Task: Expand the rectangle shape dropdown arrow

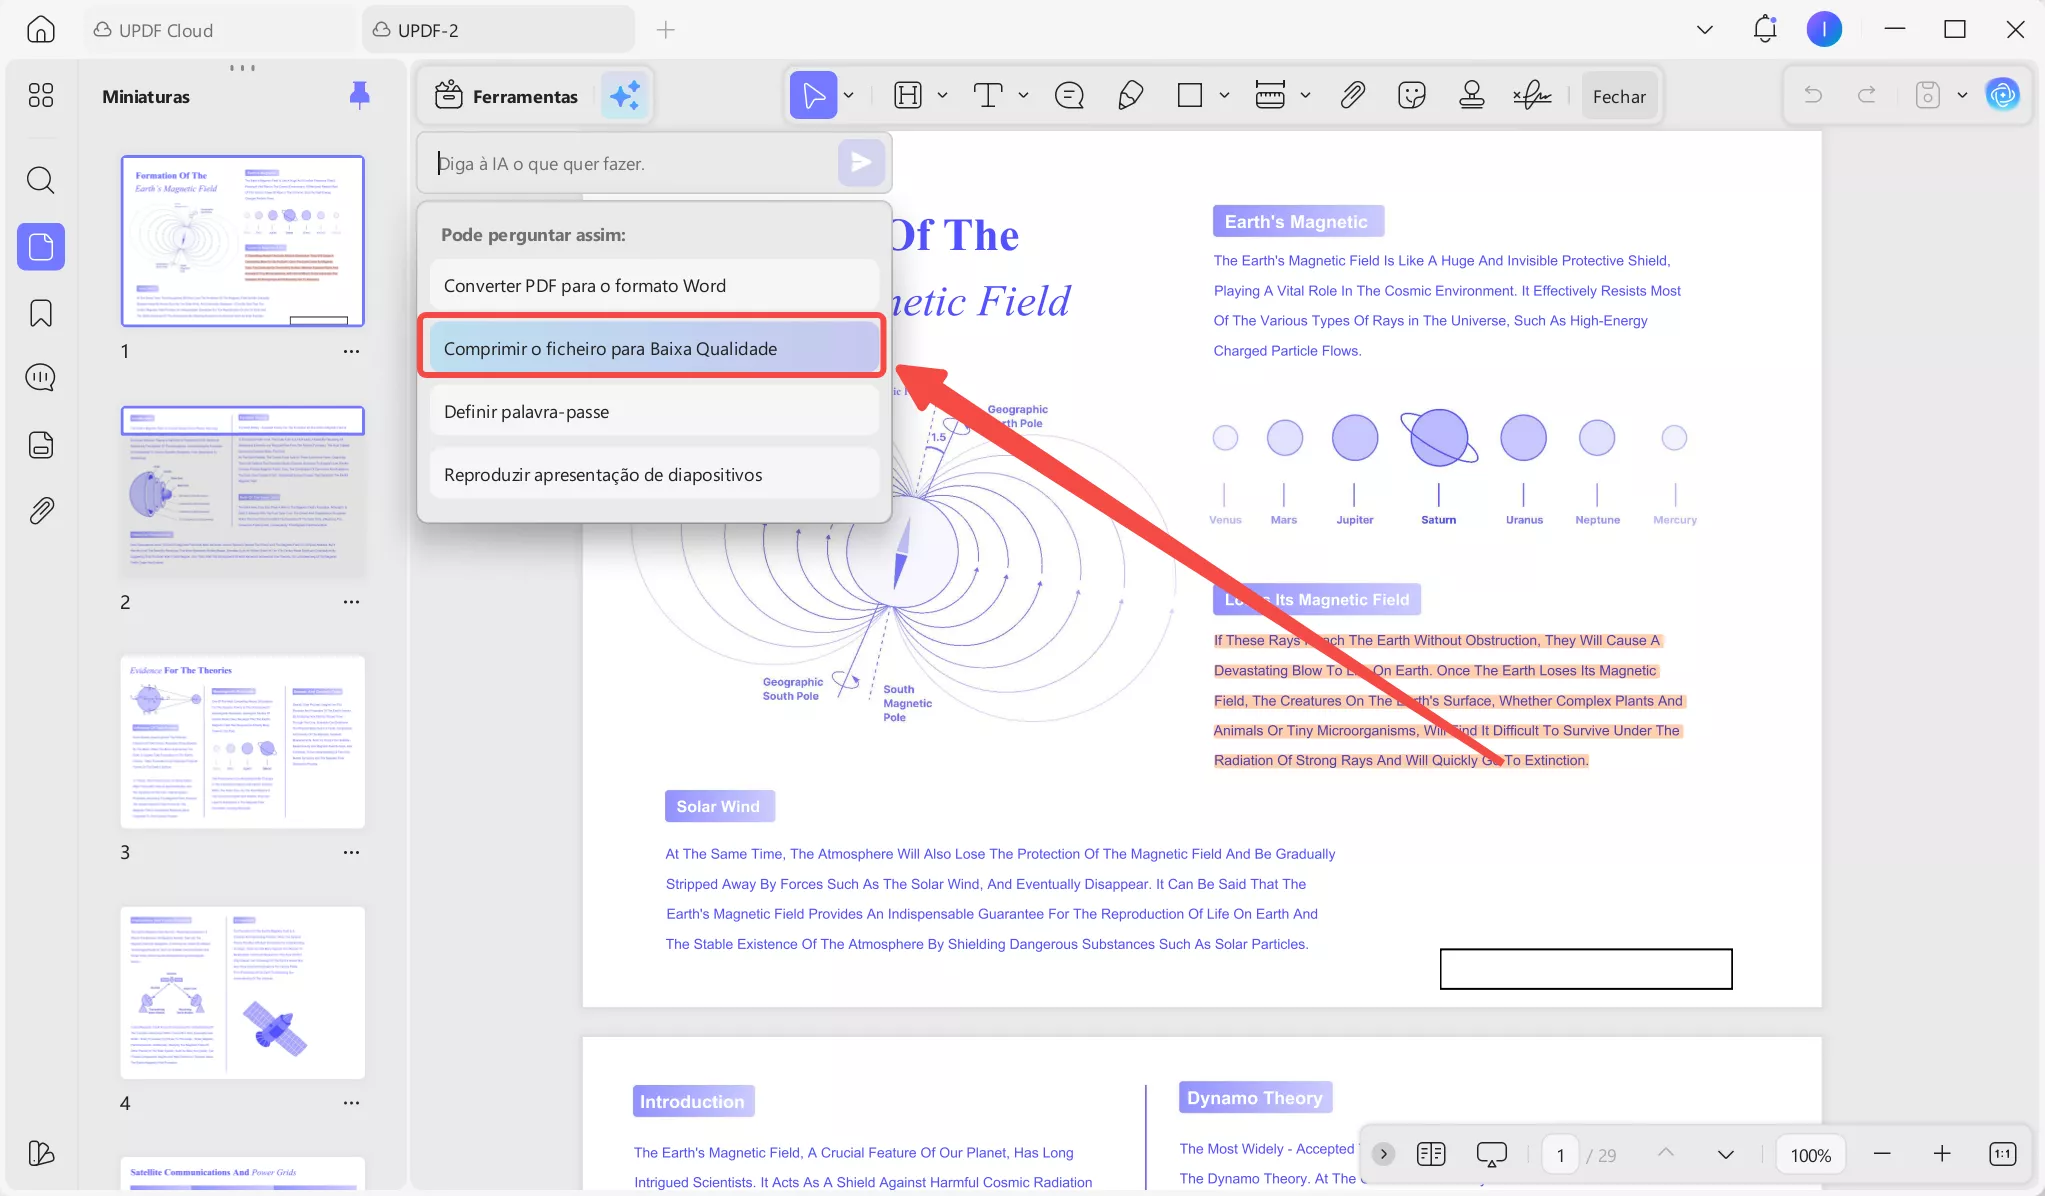Action: pos(1224,96)
